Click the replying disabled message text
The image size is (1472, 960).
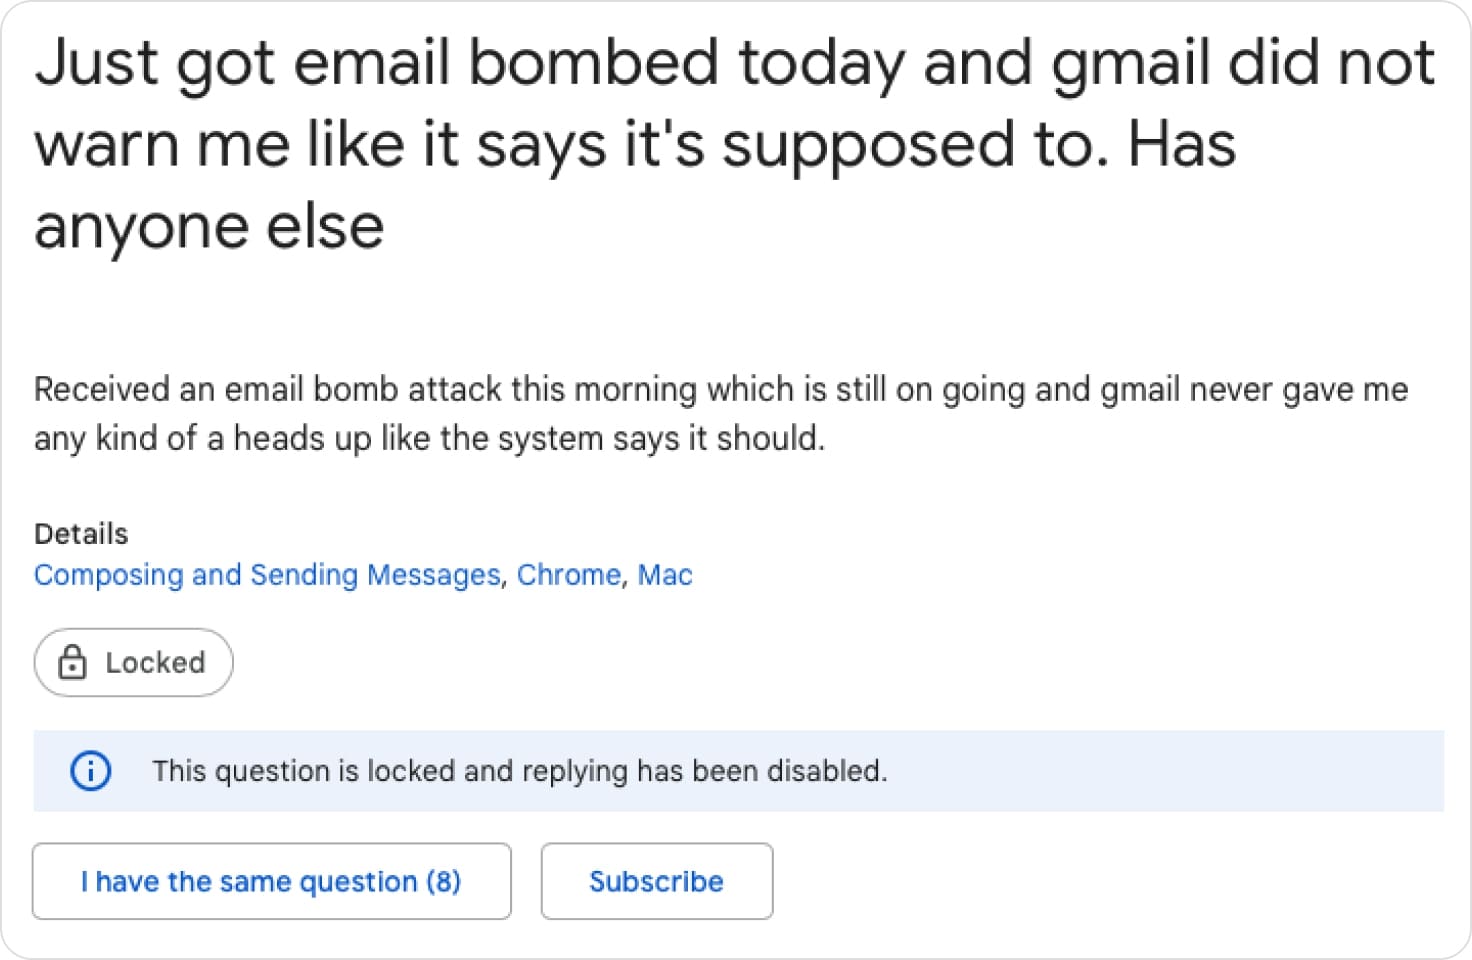[x=520, y=771]
